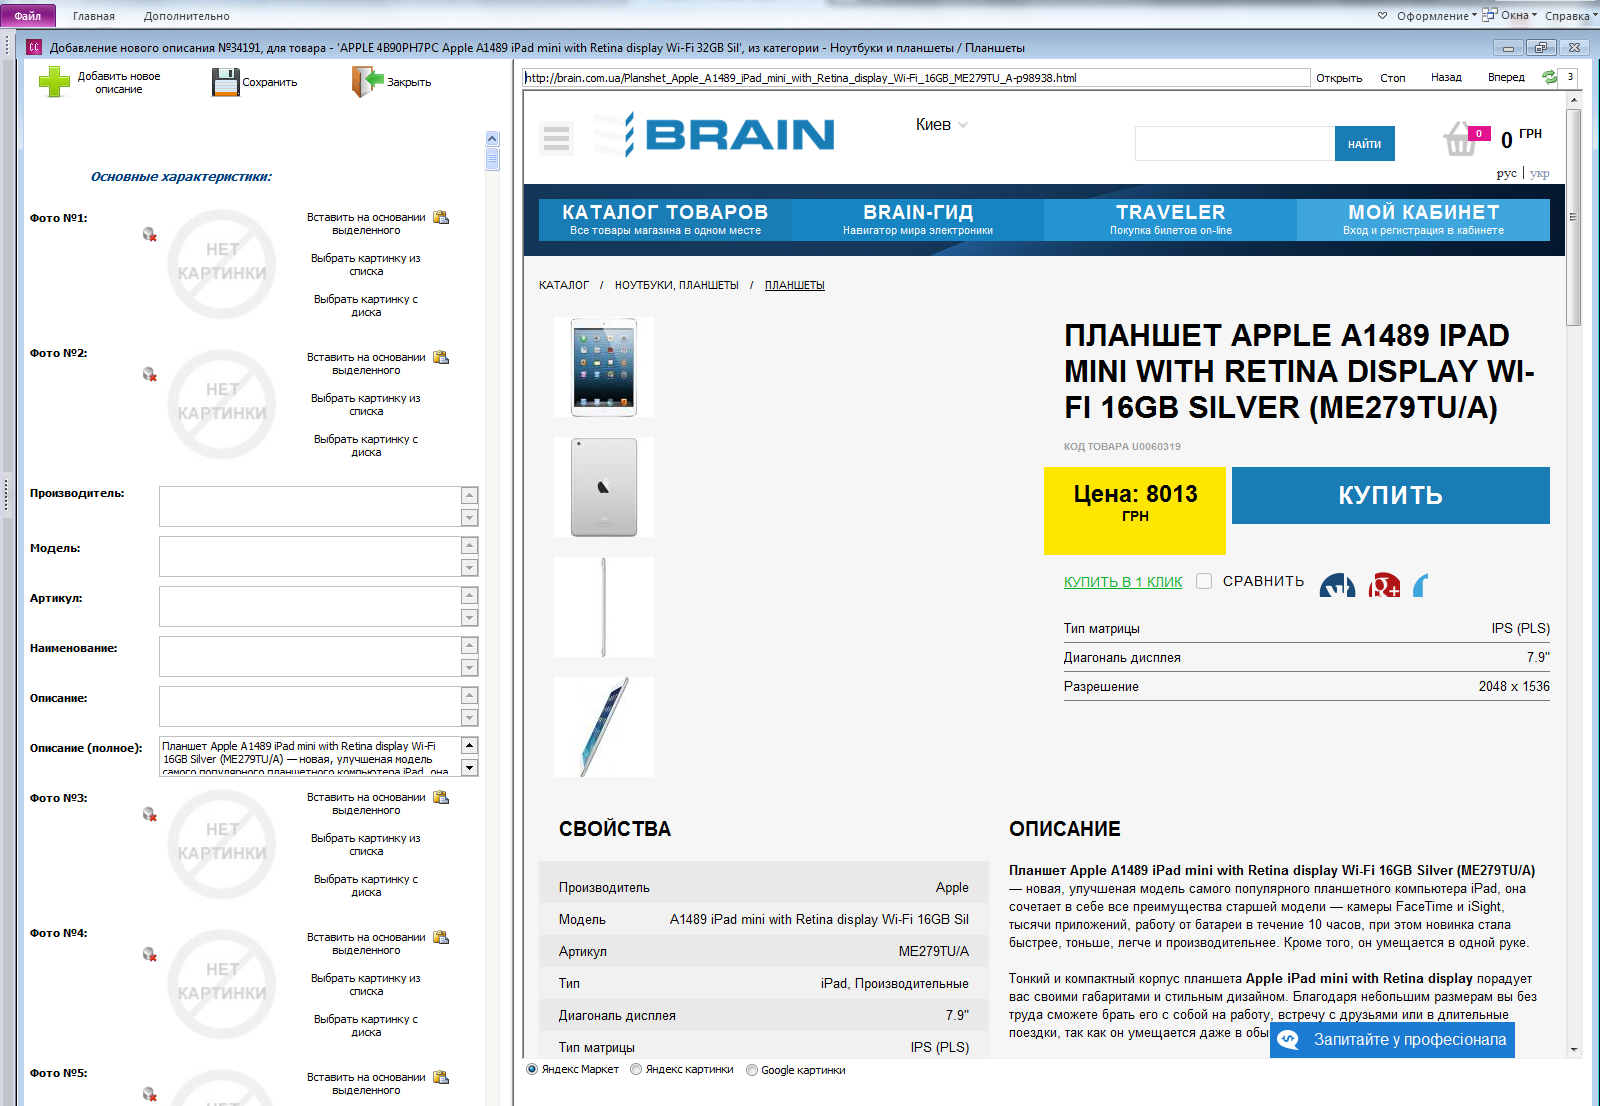1600x1106 pixels.
Task: Click the paste icon for Photo №4
Action: pyautogui.click(x=441, y=937)
